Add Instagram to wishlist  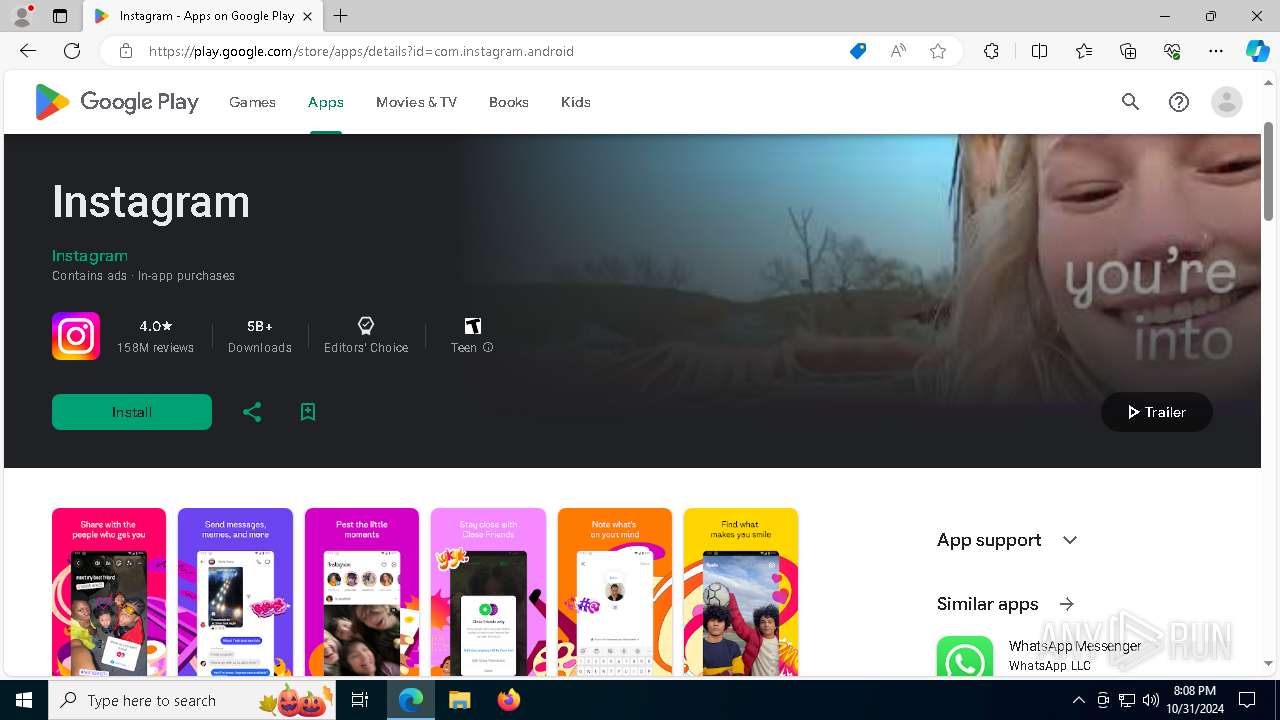pyautogui.click(x=308, y=412)
